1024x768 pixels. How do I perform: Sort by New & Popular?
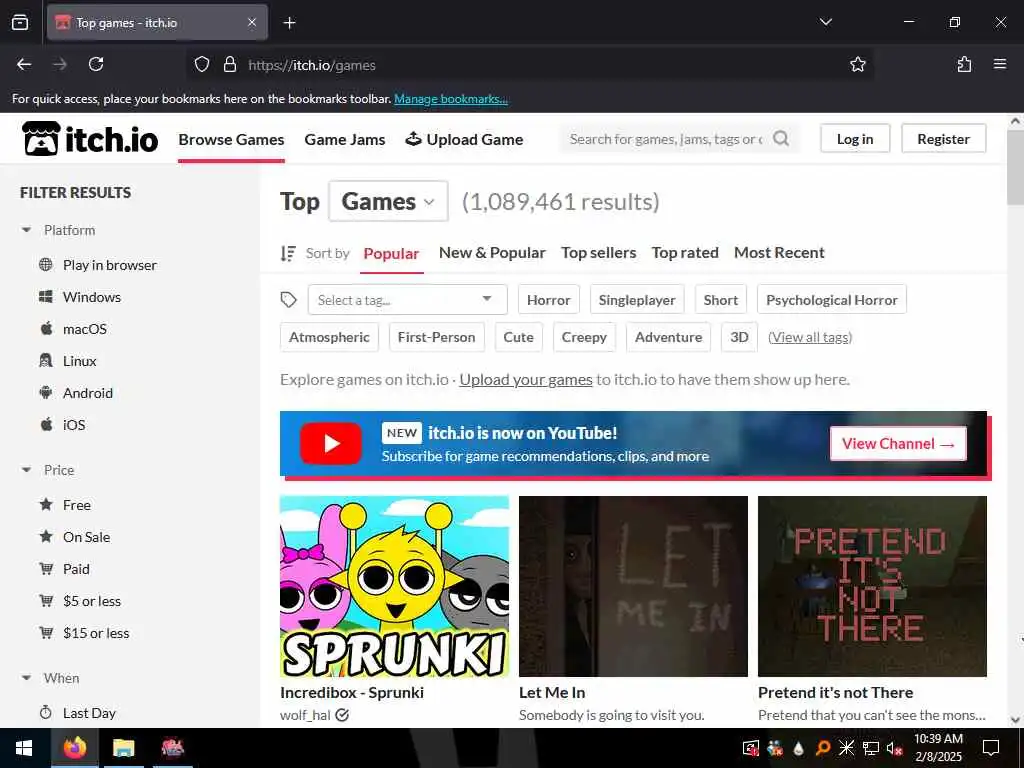click(492, 253)
